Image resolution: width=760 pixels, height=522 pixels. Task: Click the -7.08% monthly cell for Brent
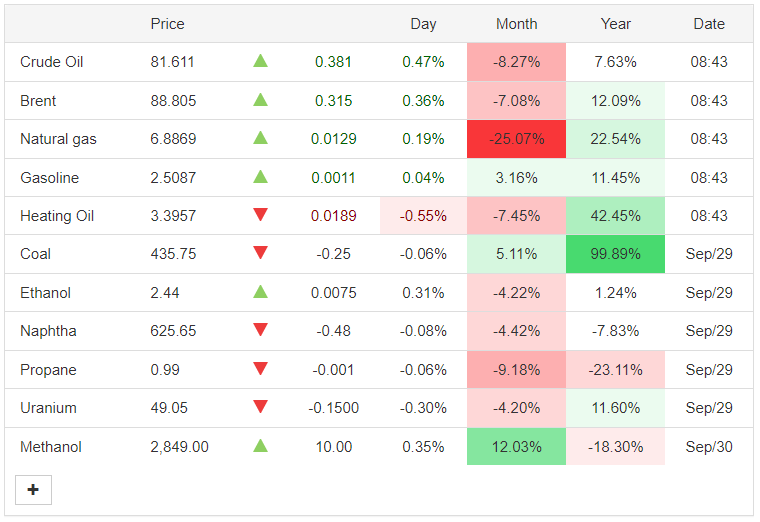click(x=517, y=101)
